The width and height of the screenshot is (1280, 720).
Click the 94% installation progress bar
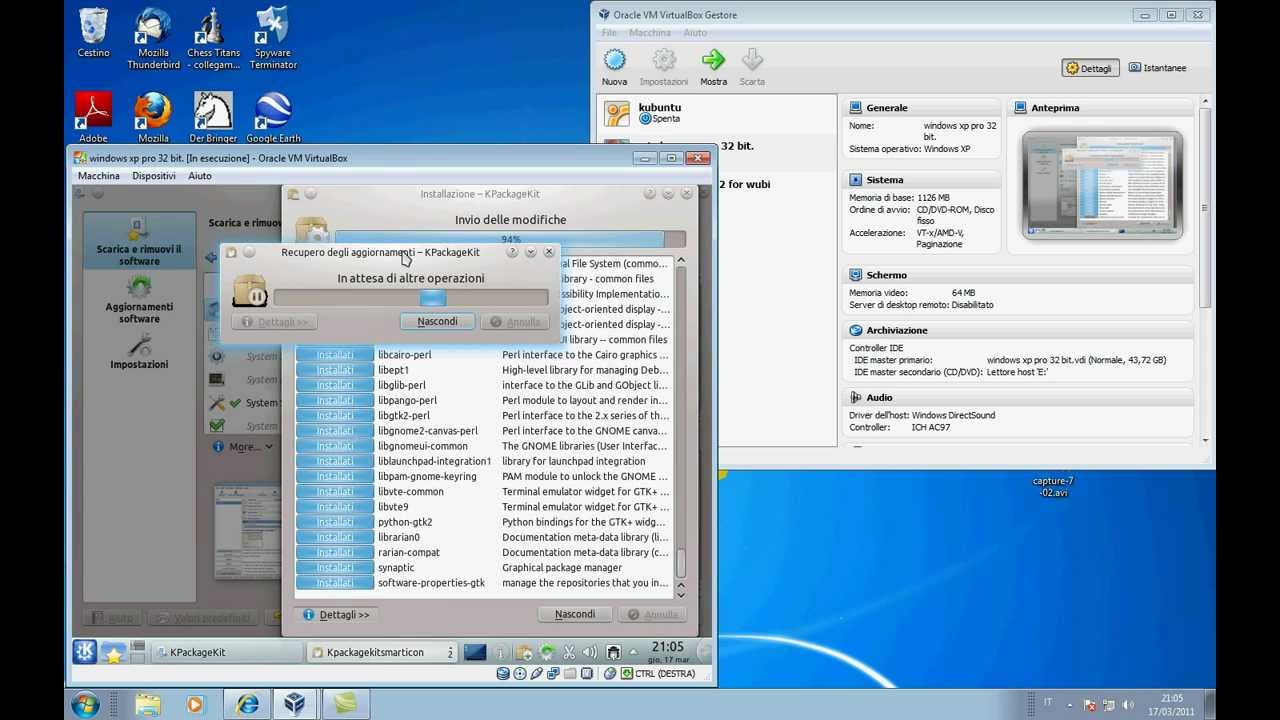point(510,239)
